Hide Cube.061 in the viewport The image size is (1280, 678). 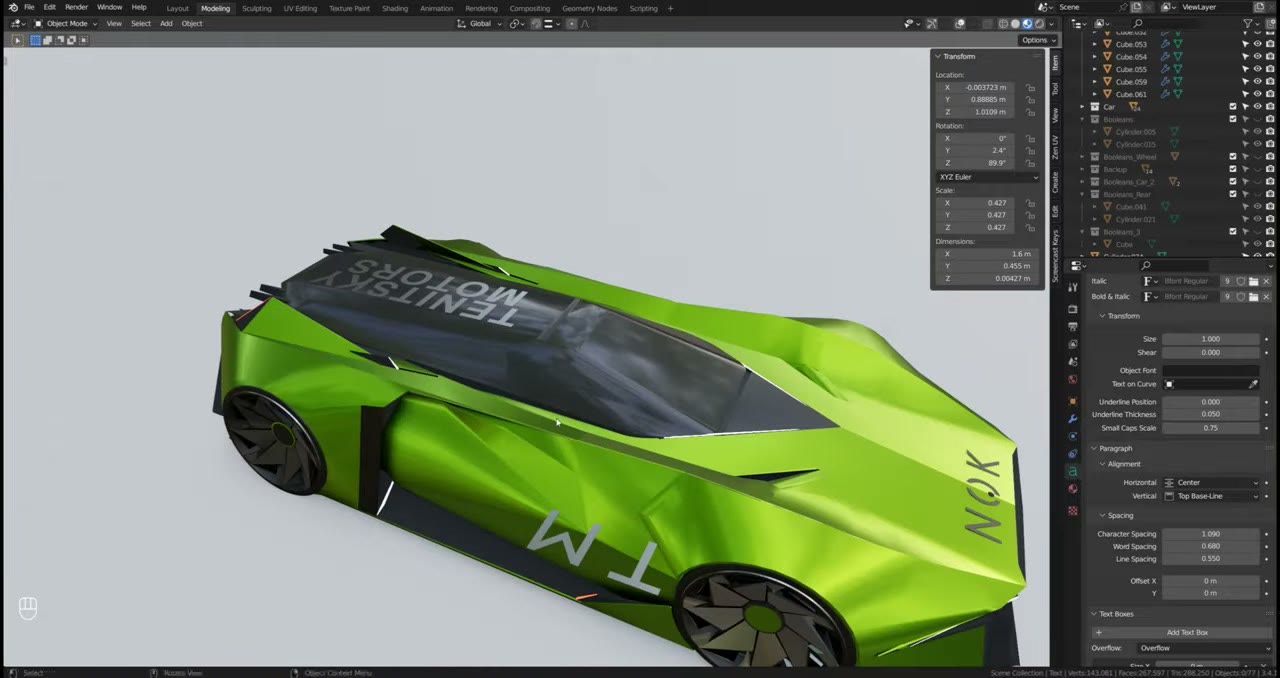click(x=1257, y=94)
